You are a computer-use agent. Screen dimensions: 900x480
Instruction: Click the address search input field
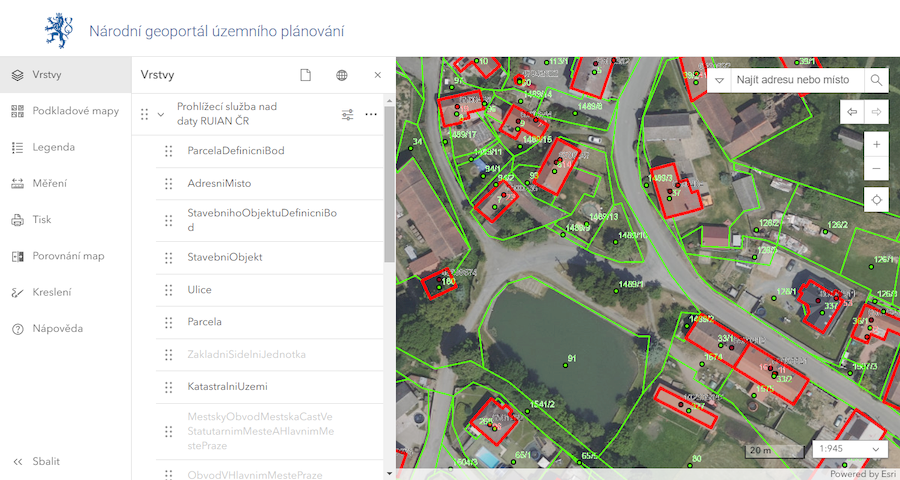coord(795,80)
